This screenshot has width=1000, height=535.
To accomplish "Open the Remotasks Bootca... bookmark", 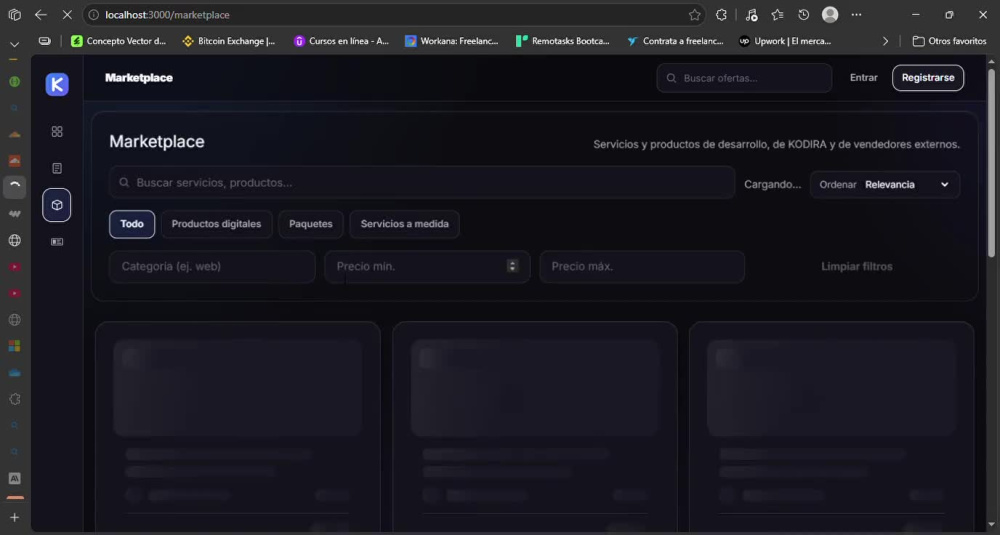I will pos(562,41).
